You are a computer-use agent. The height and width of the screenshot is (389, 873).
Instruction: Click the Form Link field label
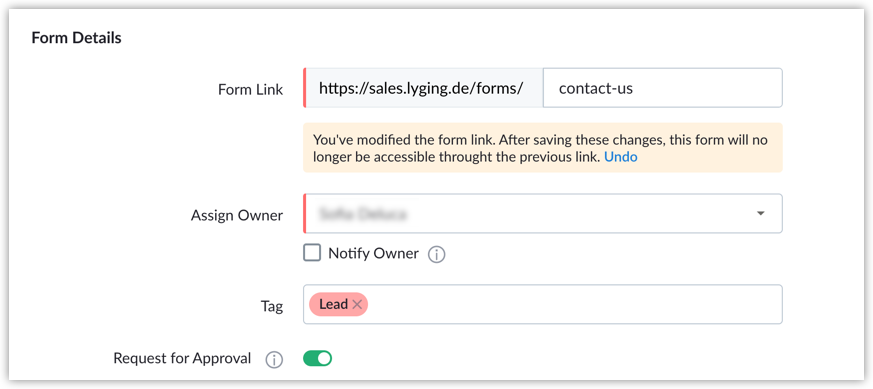251,89
